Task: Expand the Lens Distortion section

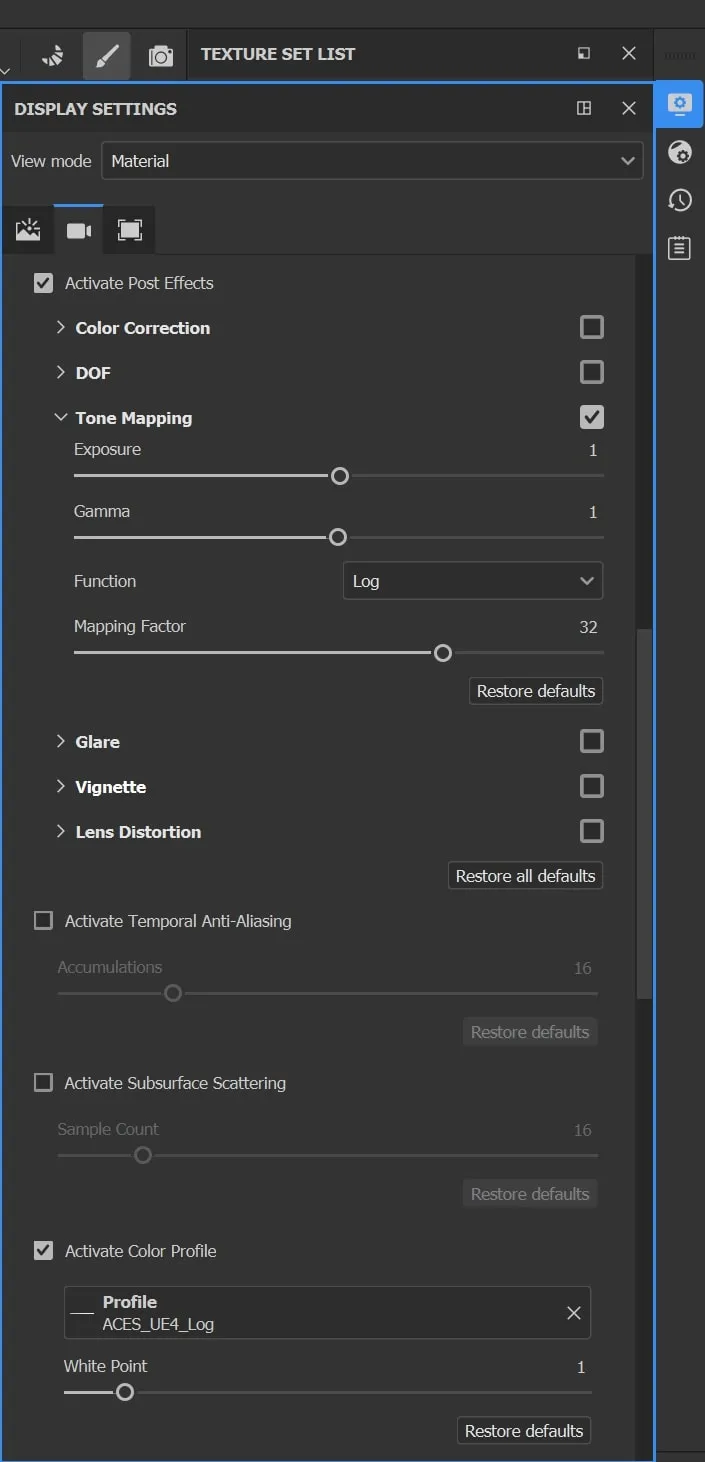Action: pyautogui.click(x=61, y=832)
